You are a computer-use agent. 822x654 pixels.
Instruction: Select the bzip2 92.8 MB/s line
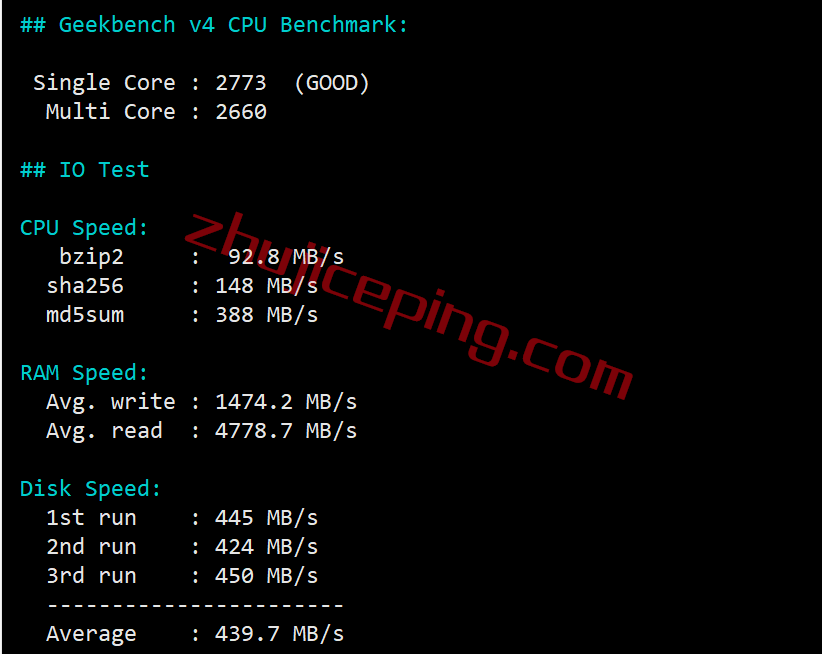tap(201, 257)
